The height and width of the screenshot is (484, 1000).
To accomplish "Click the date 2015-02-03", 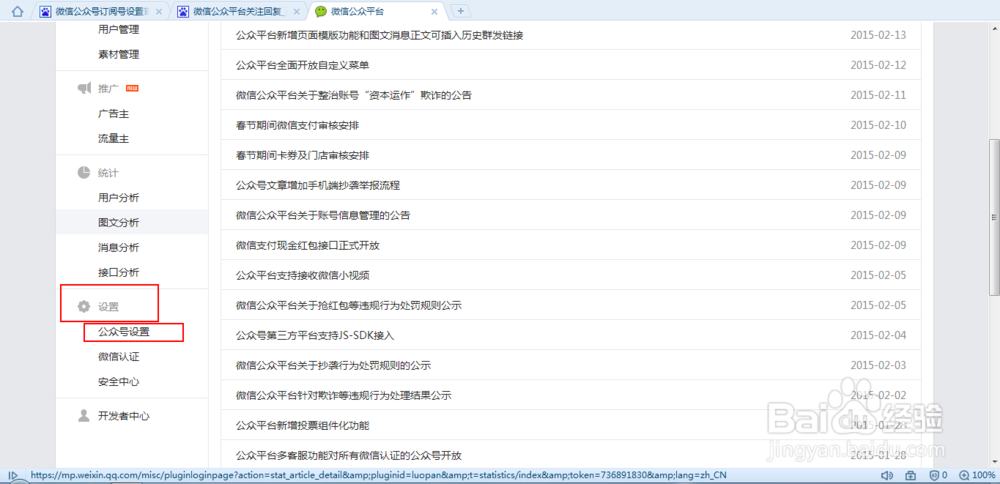I will (878, 365).
